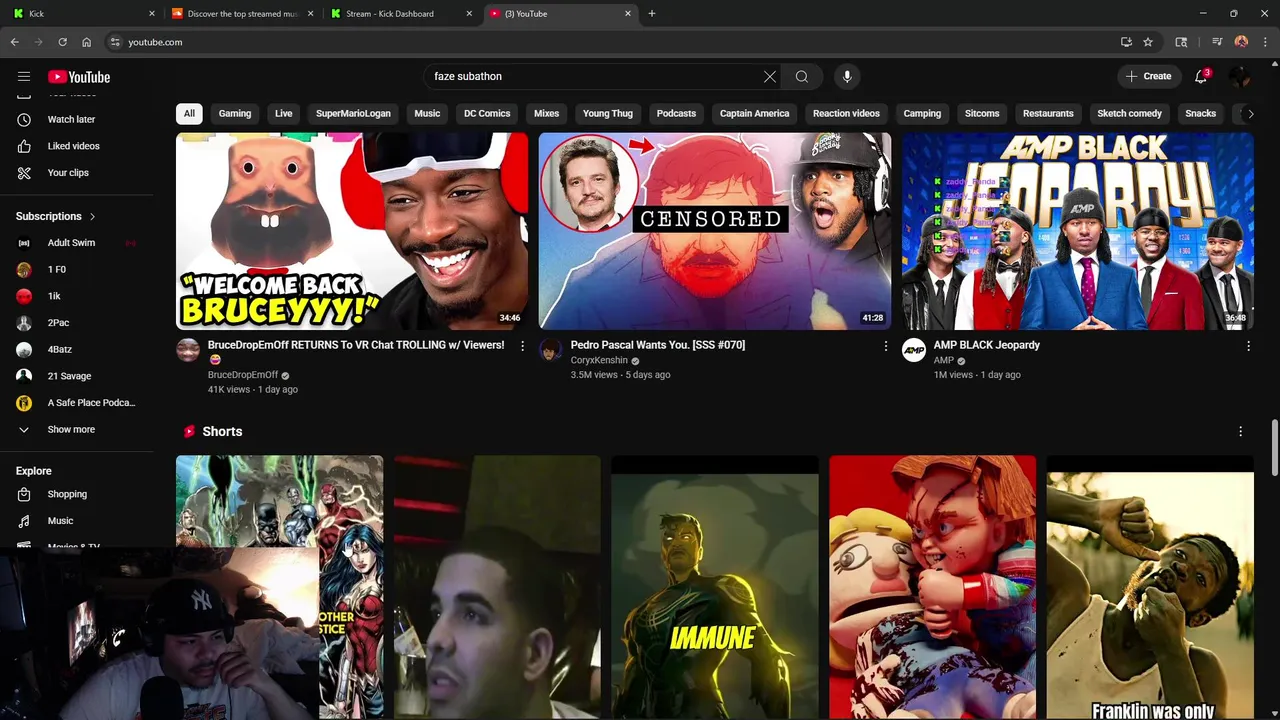Open the BruceDropEmOff VR Chat video thumbnail
Image resolution: width=1280 pixels, height=720 pixels.
pos(352,231)
